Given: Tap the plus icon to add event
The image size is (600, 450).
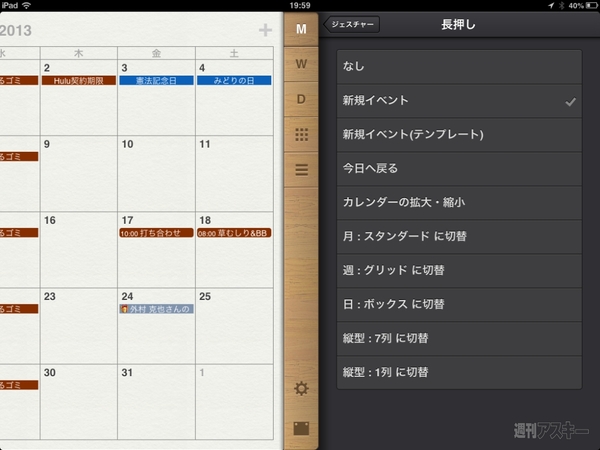Looking at the screenshot, I should point(265,30).
